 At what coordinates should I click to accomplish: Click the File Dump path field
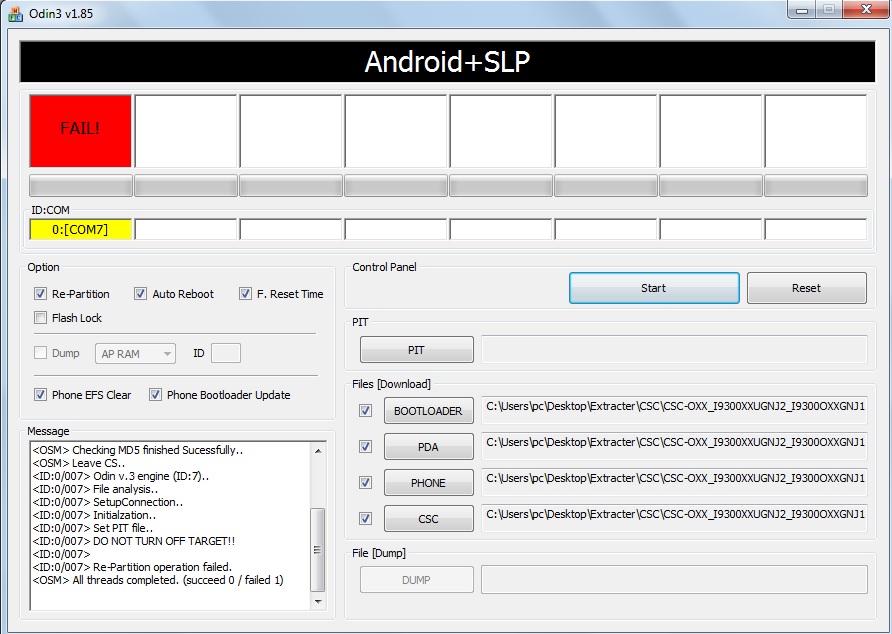click(x=675, y=579)
